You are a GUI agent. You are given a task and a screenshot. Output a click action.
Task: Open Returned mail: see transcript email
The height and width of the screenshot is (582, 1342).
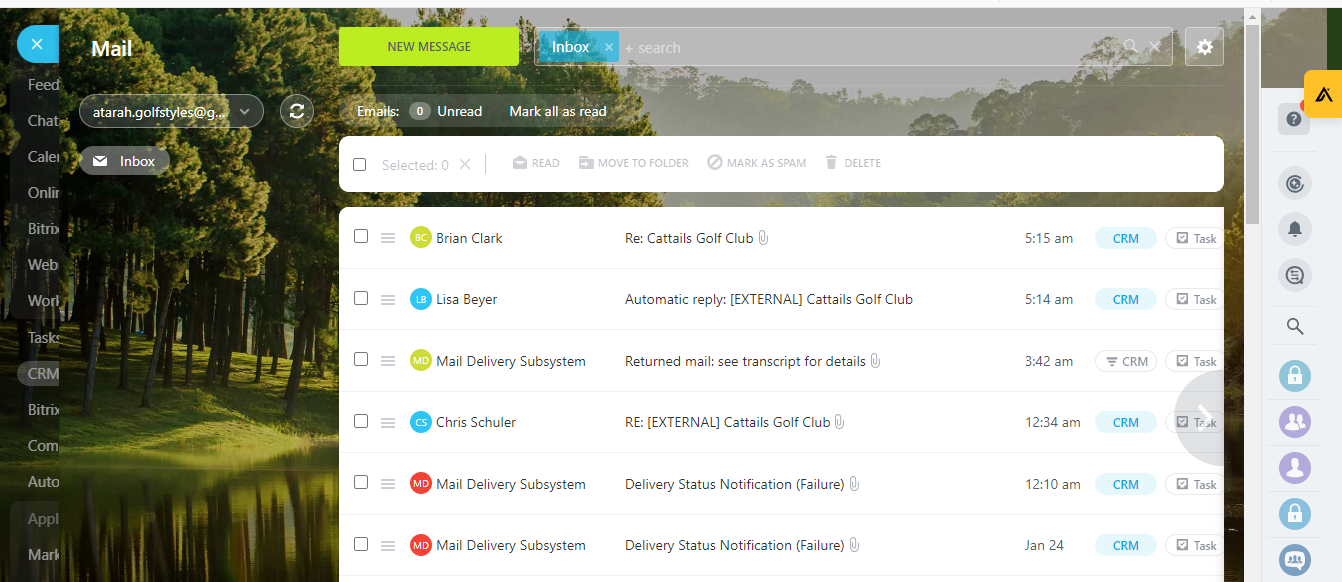point(745,361)
